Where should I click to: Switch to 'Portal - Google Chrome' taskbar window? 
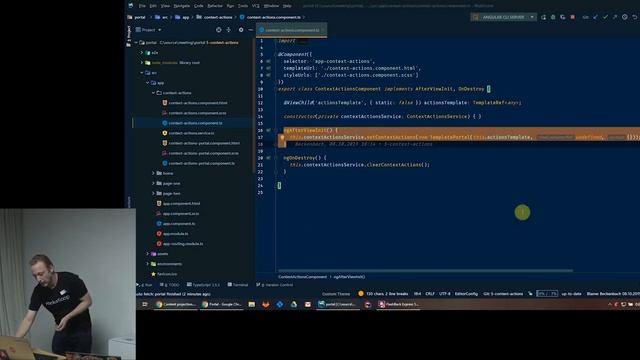point(222,304)
